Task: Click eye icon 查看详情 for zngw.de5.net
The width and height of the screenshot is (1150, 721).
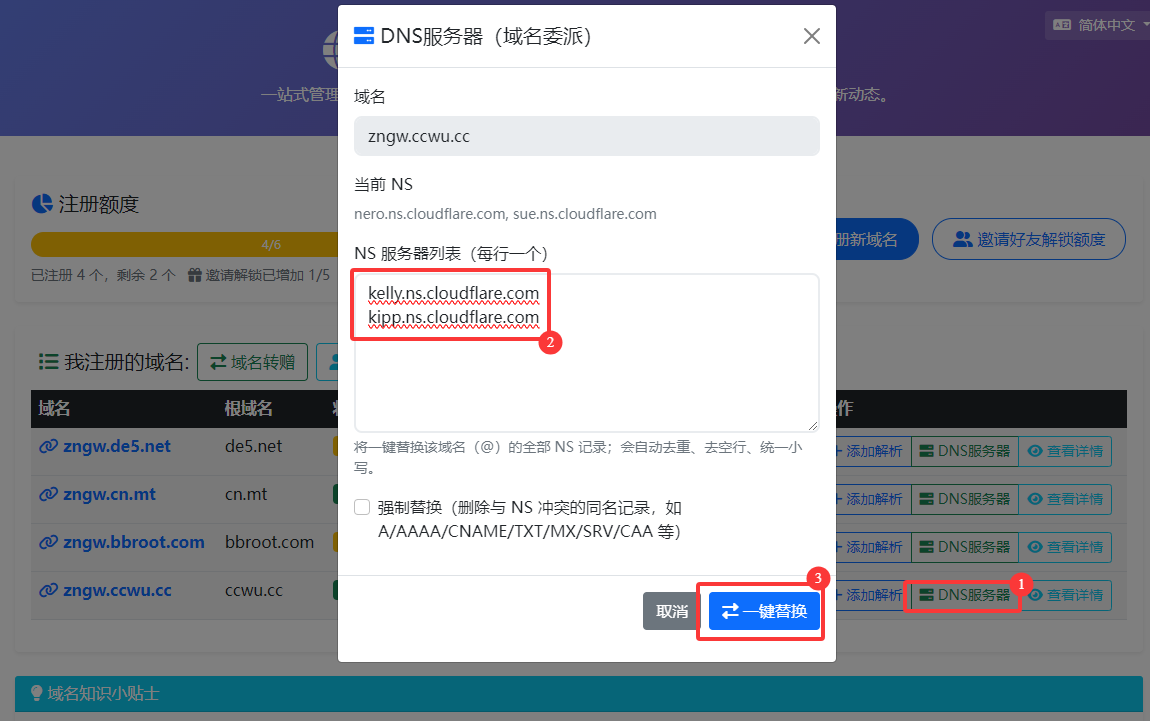Action: coord(1035,451)
